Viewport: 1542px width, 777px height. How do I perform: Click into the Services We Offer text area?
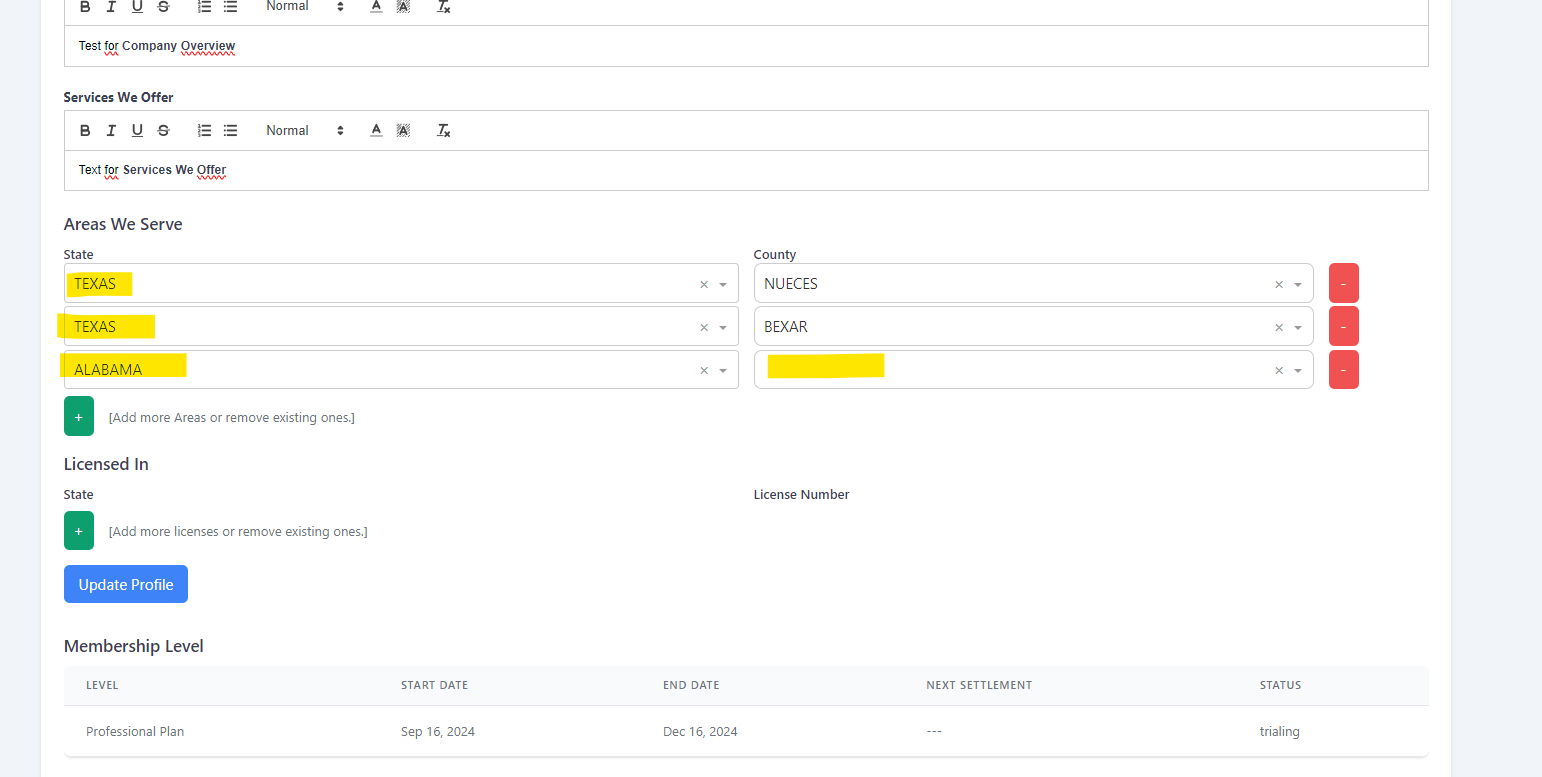pos(745,171)
